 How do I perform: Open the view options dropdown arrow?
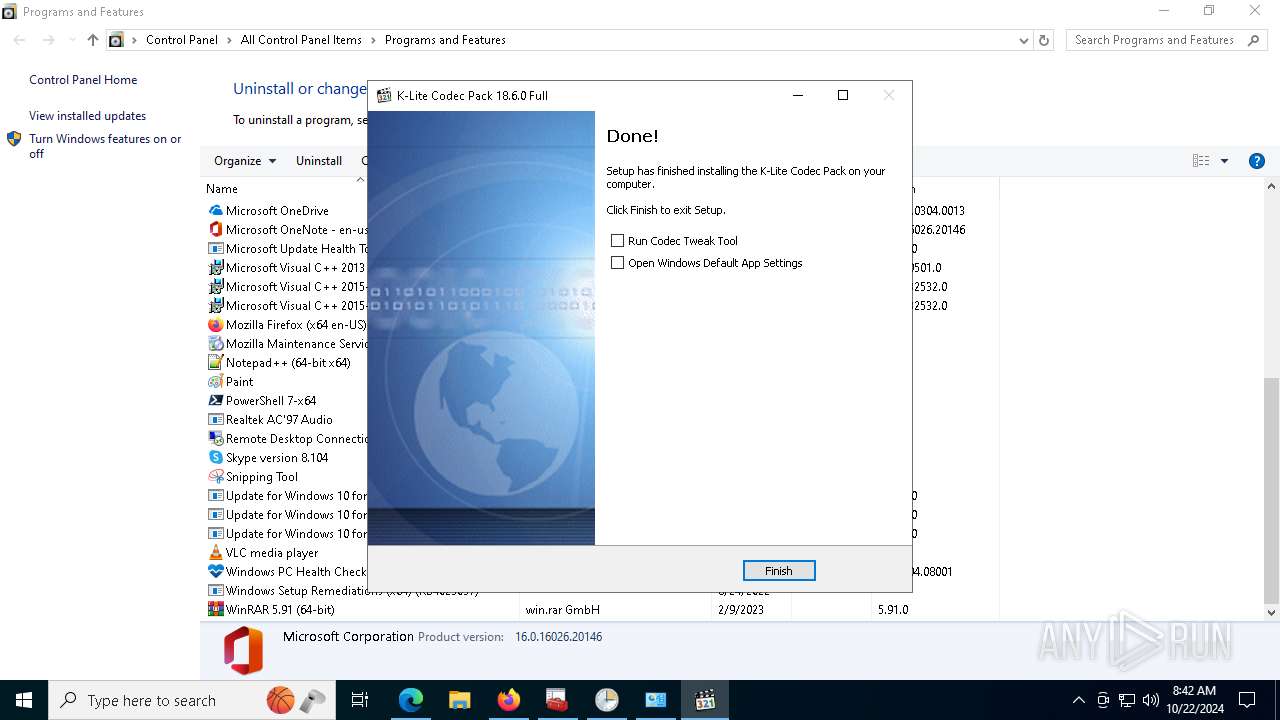[x=1224, y=161]
